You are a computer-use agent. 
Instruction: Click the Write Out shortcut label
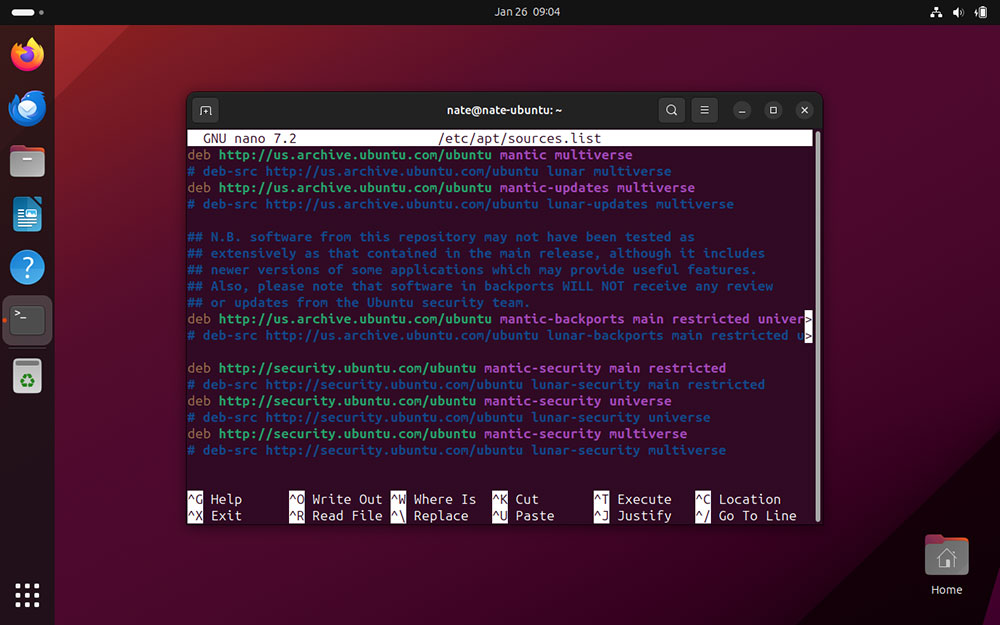point(346,499)
